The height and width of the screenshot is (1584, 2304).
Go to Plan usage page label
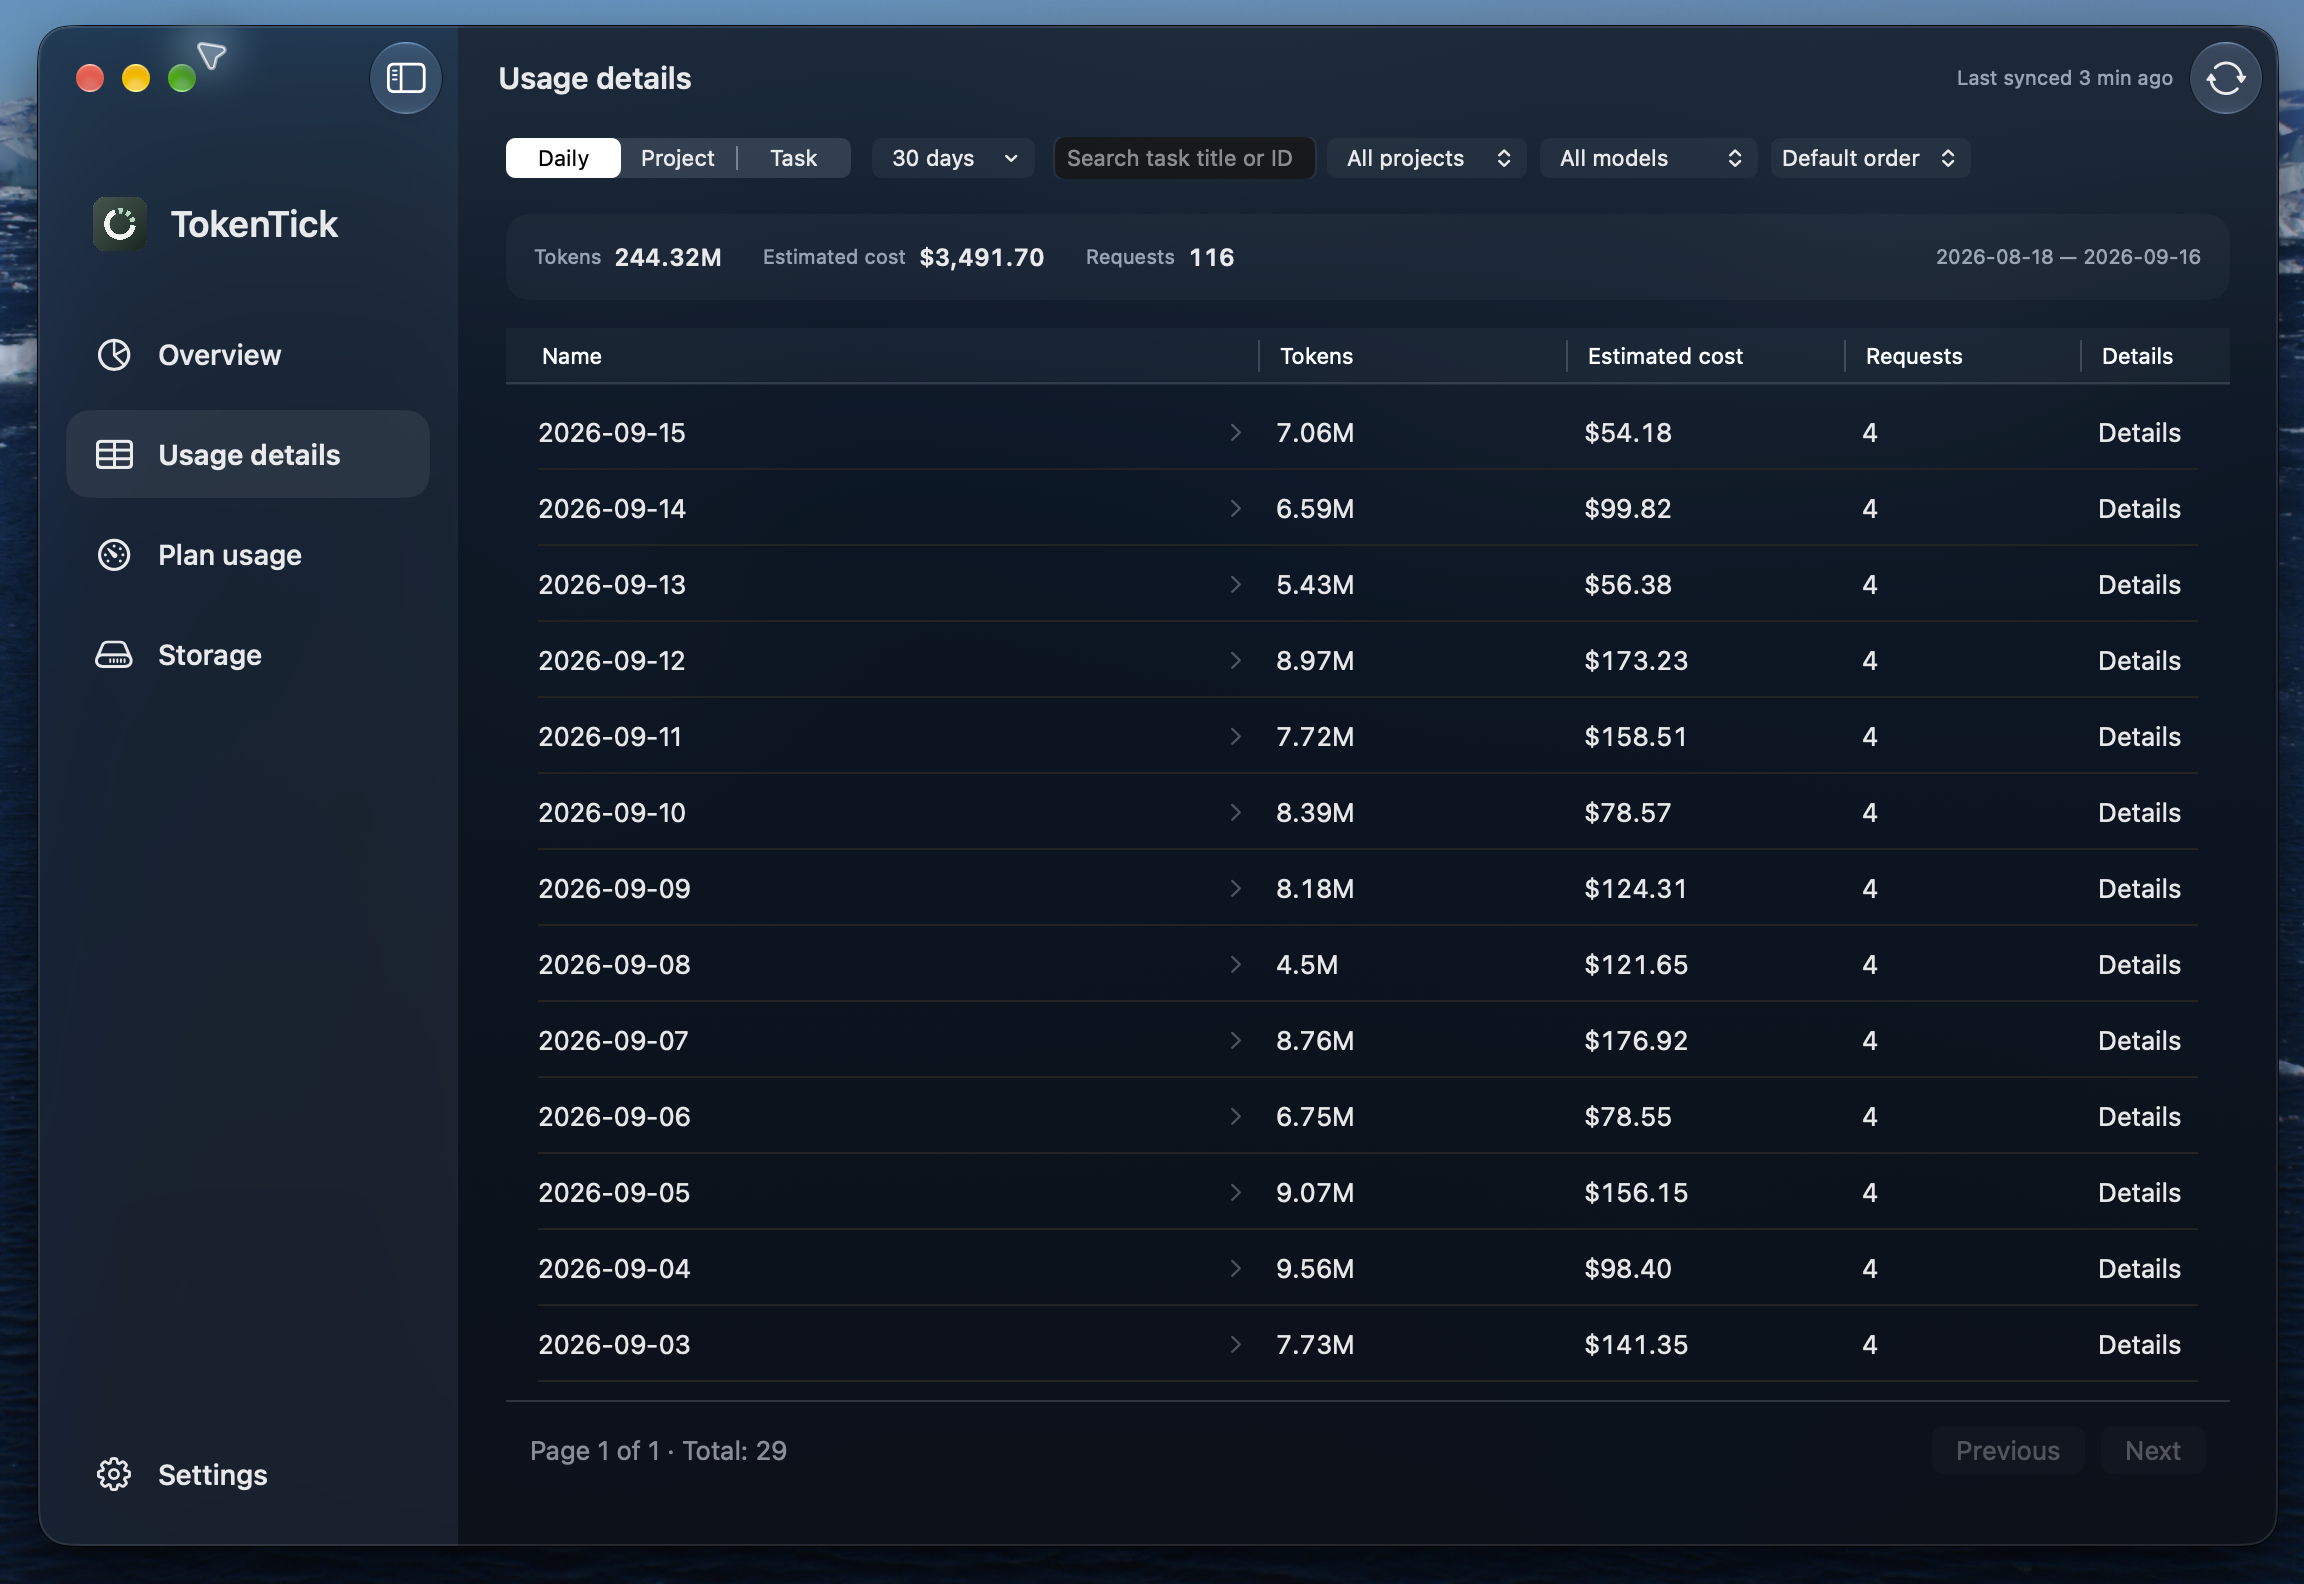tap(229, 555)
